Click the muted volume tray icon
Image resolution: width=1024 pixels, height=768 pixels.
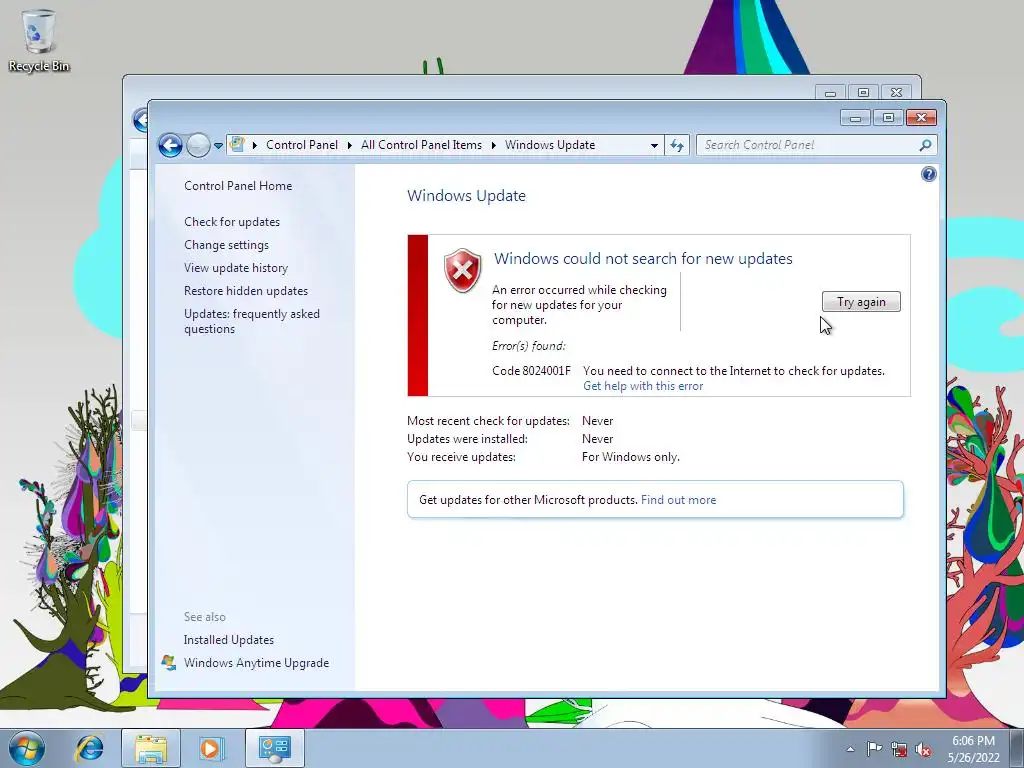click(923, 750)
